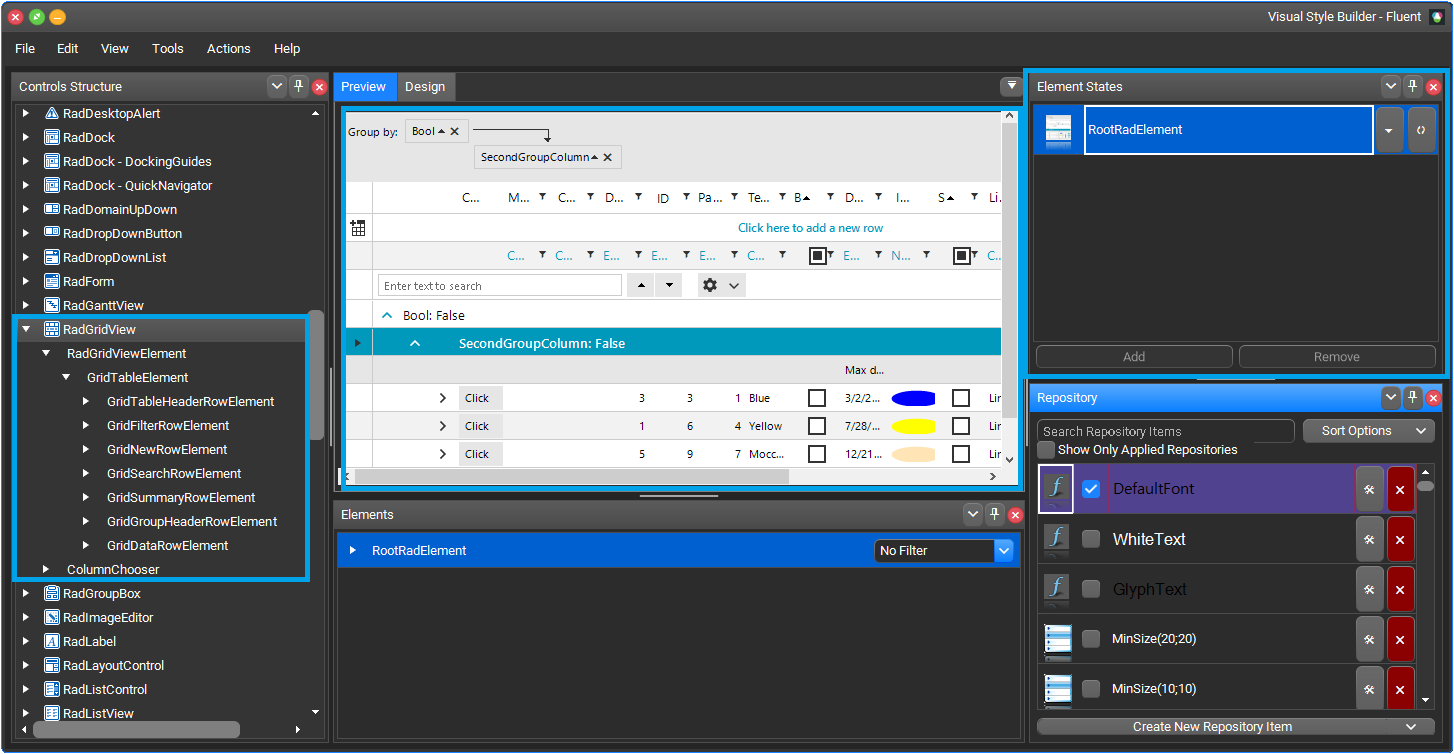Click the DefaultFont font thumbnail icon
This screenshot has width=1454, height=754.
point(1057,489)
